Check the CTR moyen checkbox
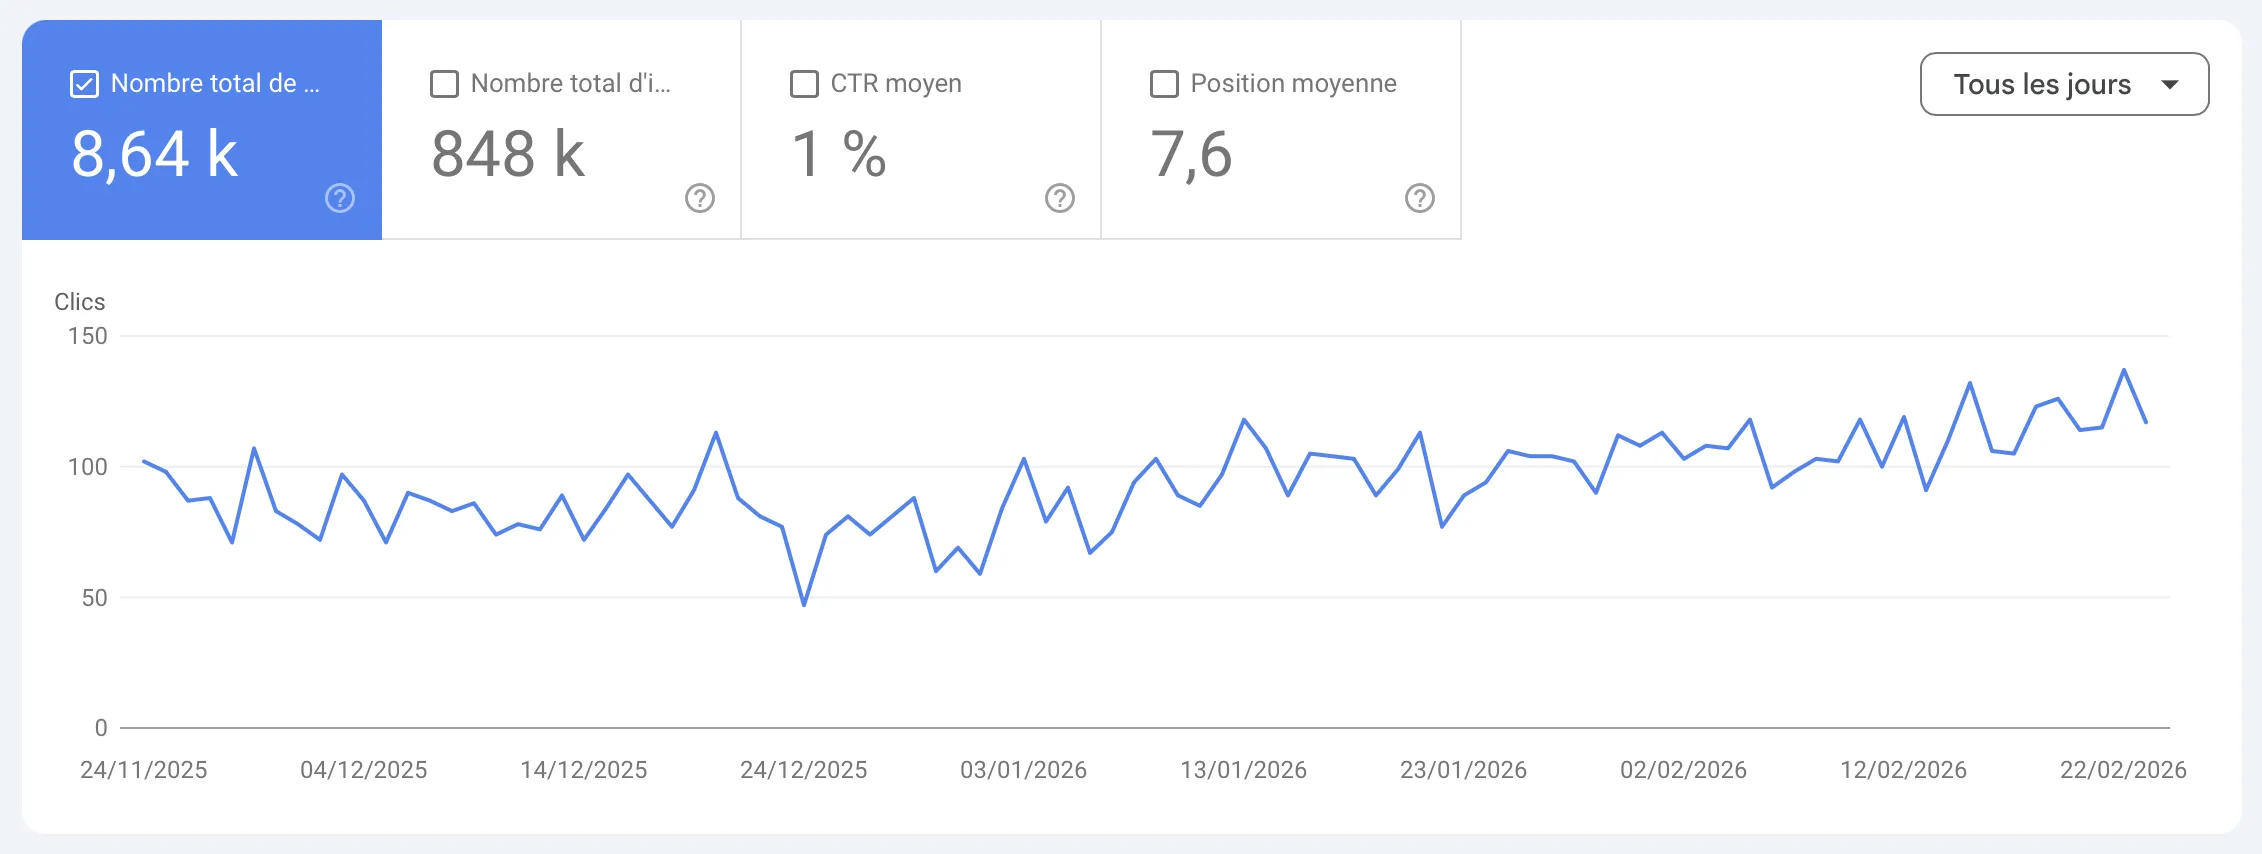Image resolution: width=2262 pixels, height=854 pixels. 803,84
